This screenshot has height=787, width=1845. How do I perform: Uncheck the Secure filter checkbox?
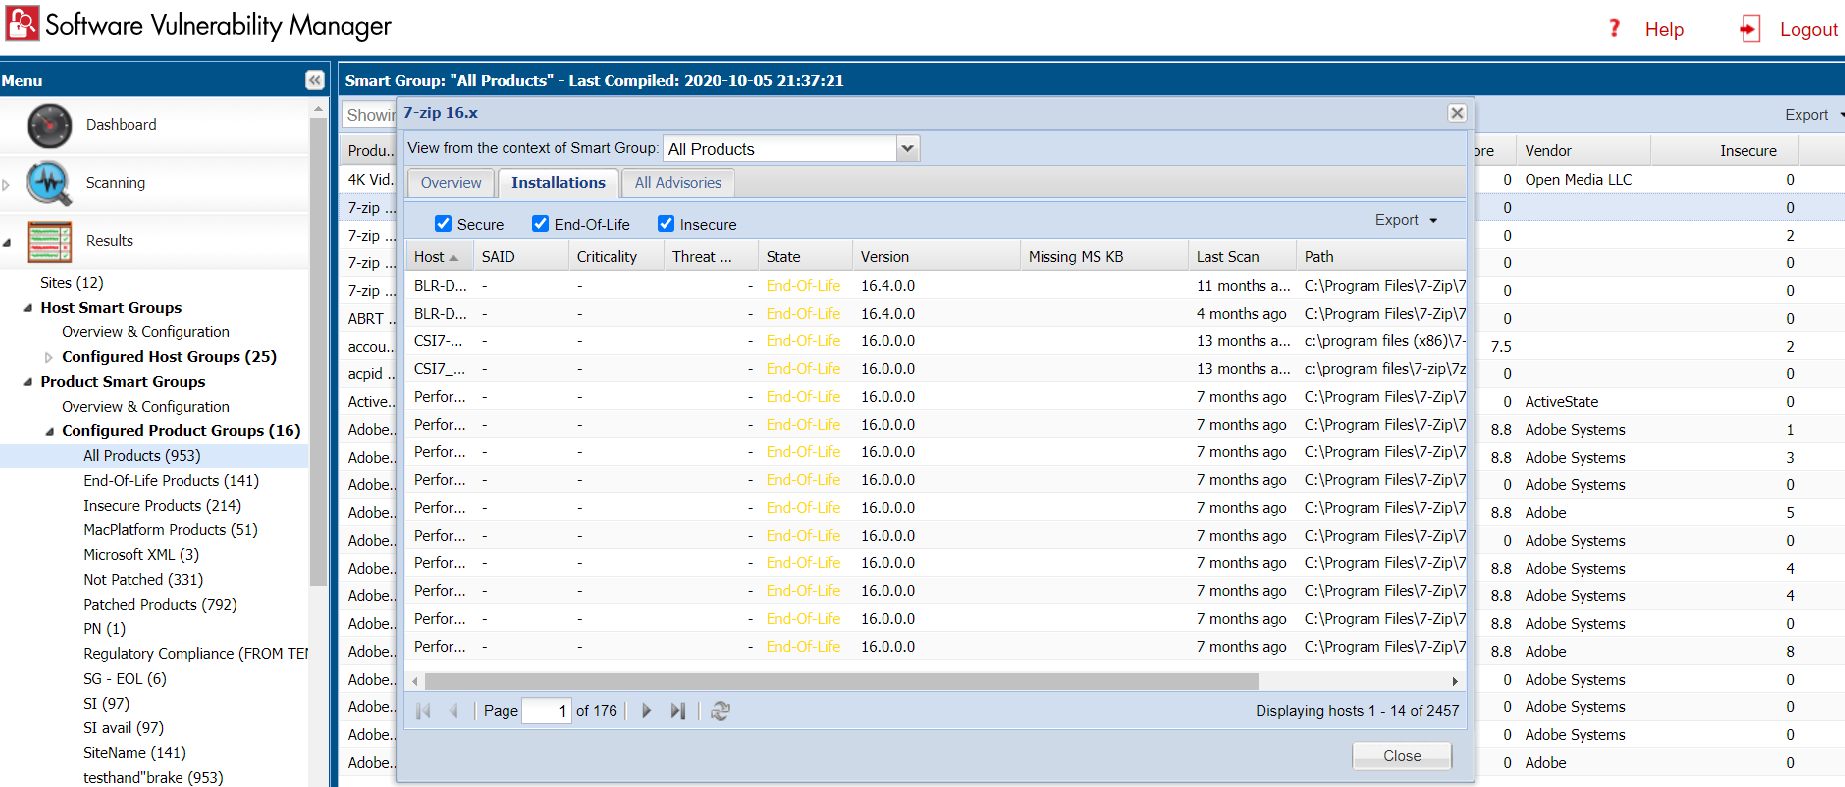coord(443,224)
